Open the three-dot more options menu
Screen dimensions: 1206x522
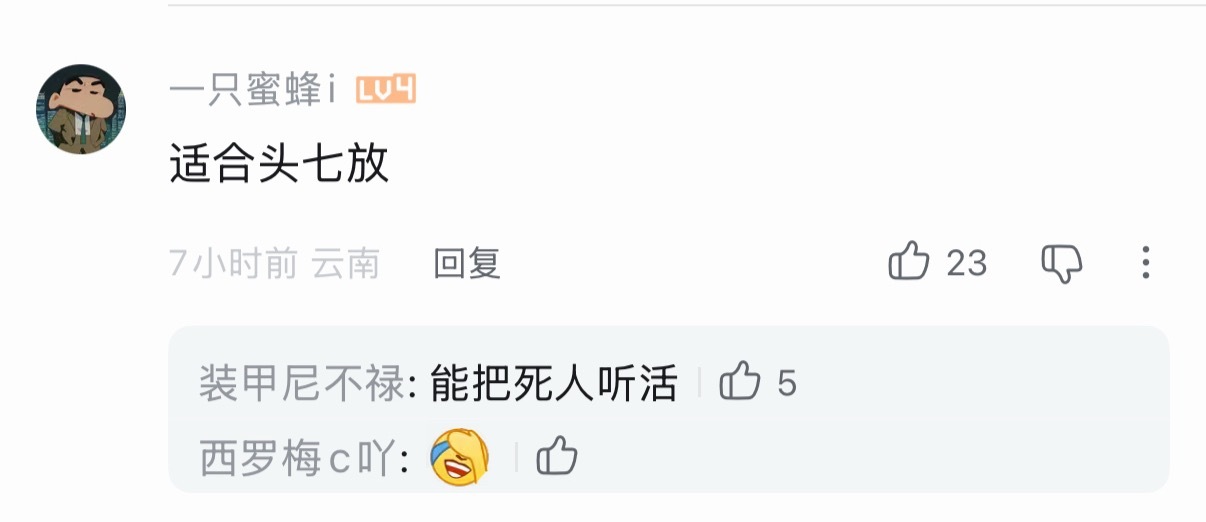[1146, 263]
